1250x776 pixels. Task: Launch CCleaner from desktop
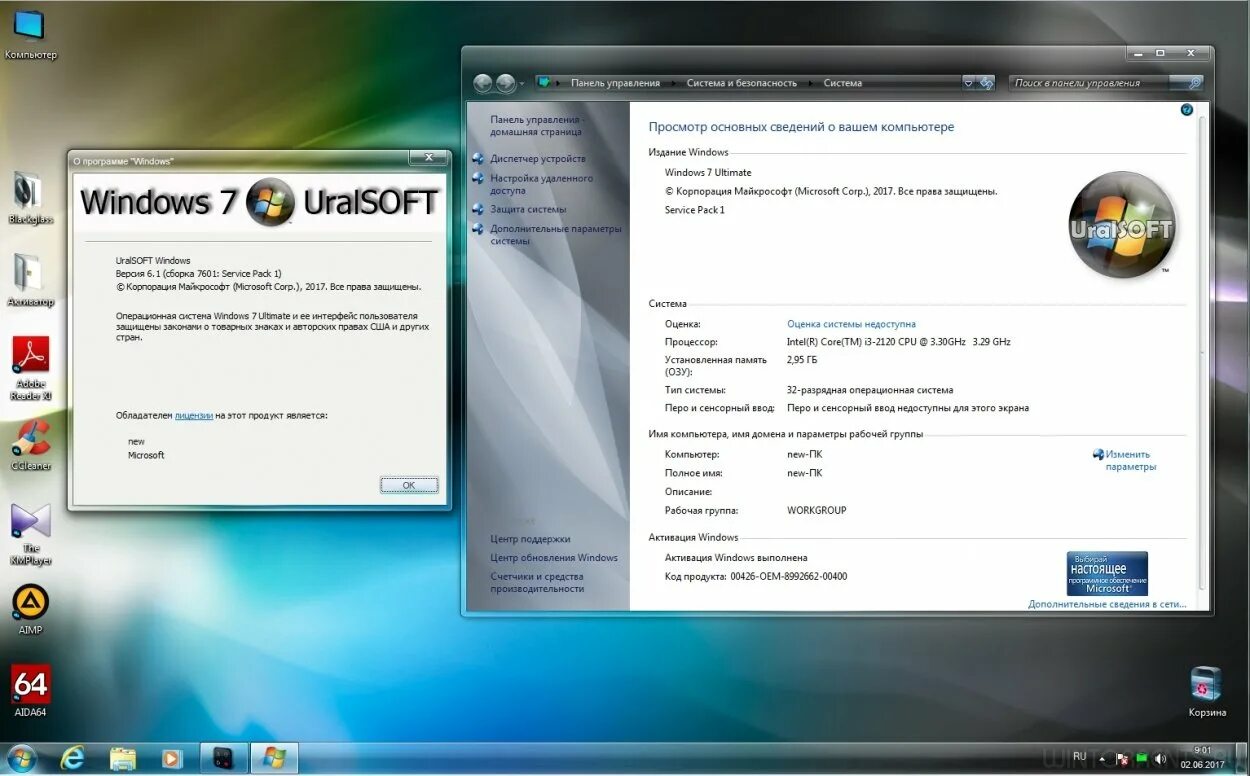(30, 444)
